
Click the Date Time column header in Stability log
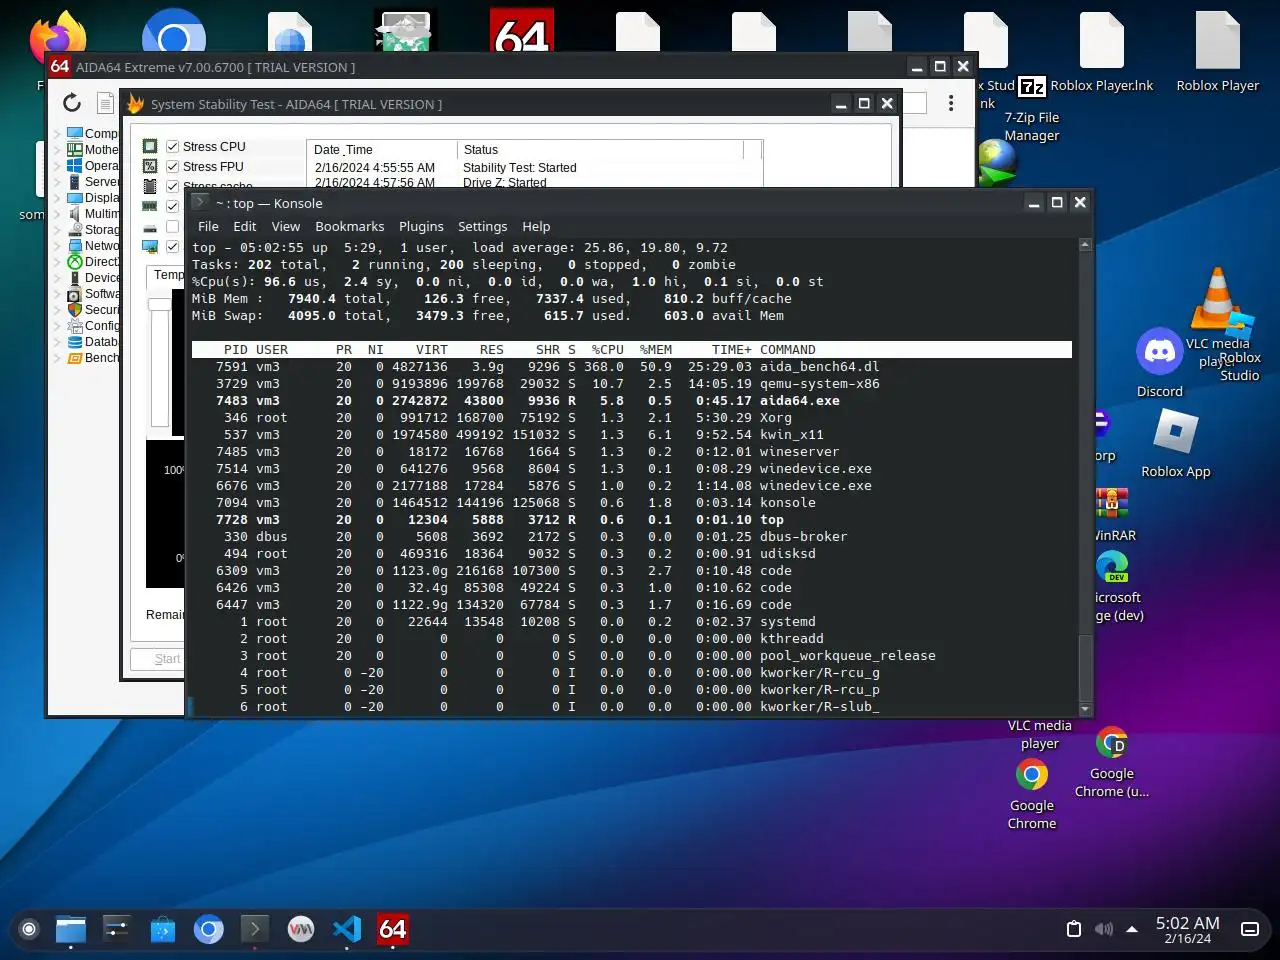pos(381,149)
